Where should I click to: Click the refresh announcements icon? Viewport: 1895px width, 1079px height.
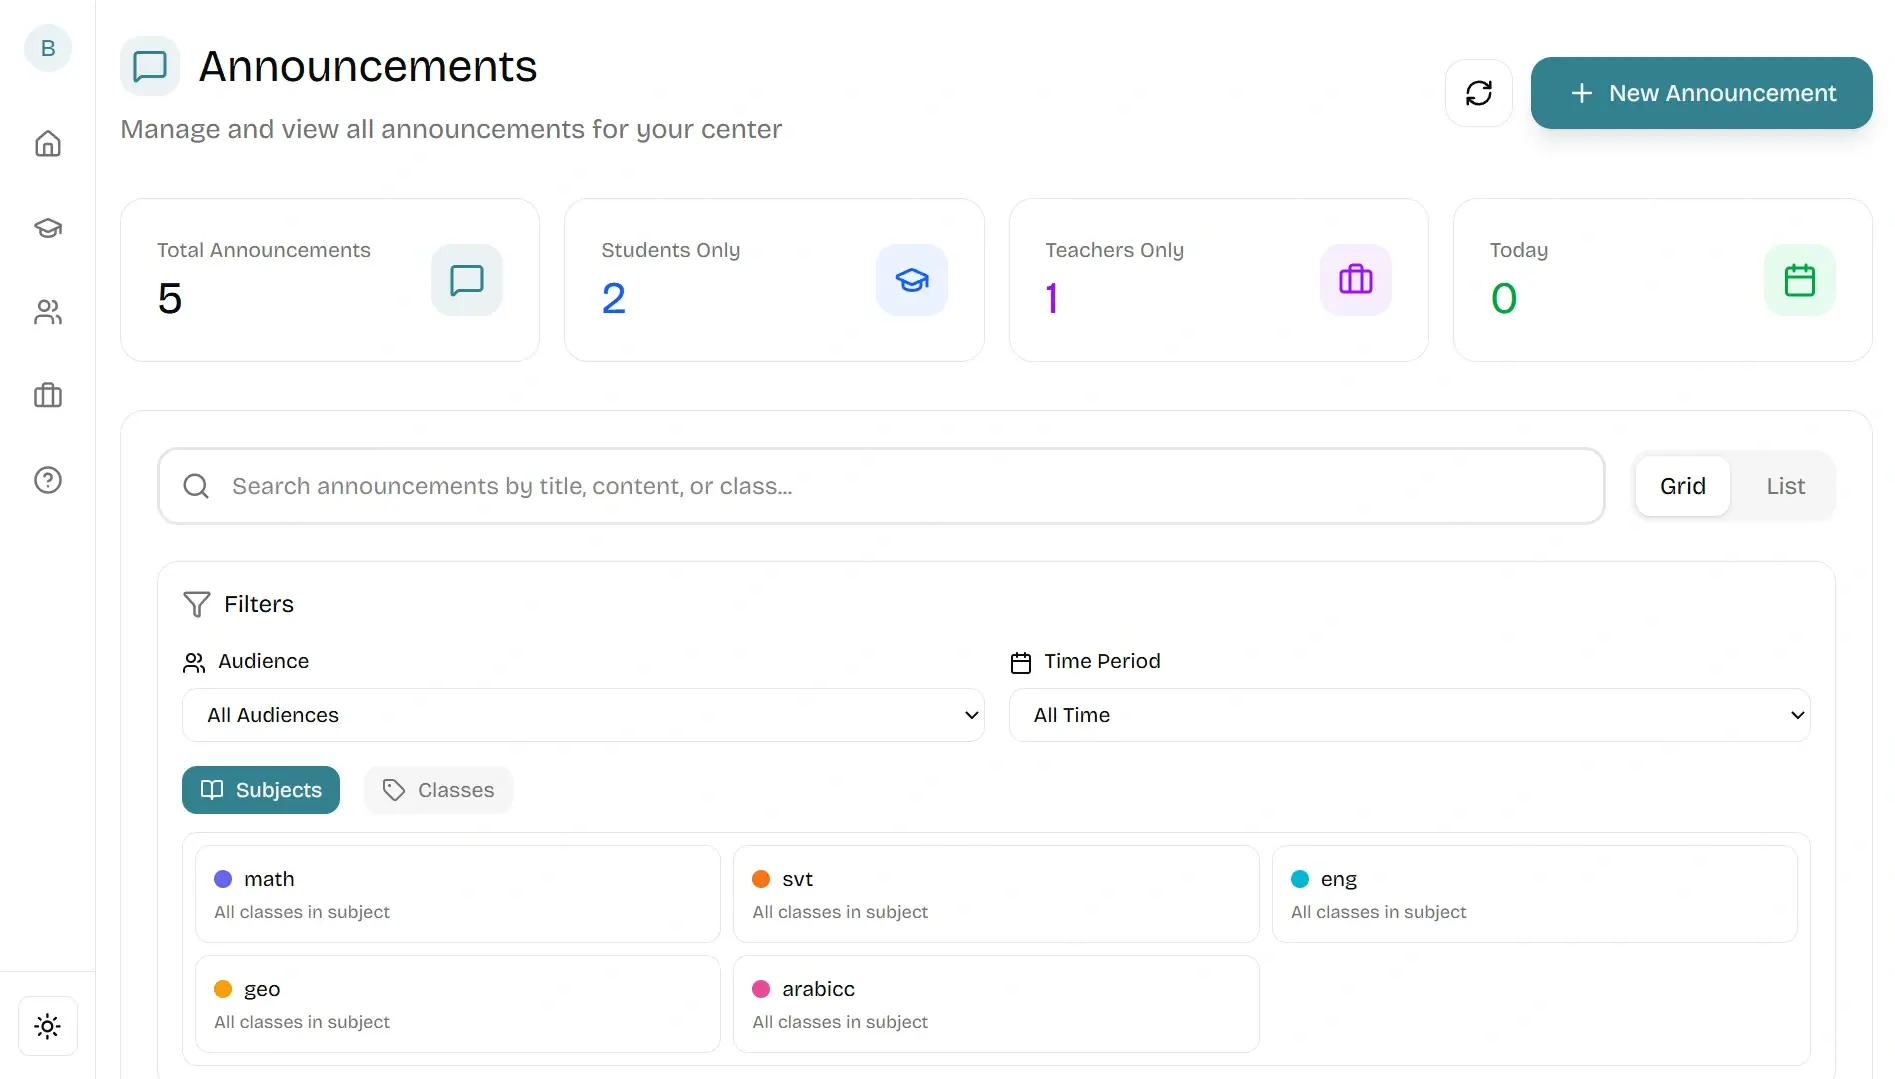pos(1478,93)
